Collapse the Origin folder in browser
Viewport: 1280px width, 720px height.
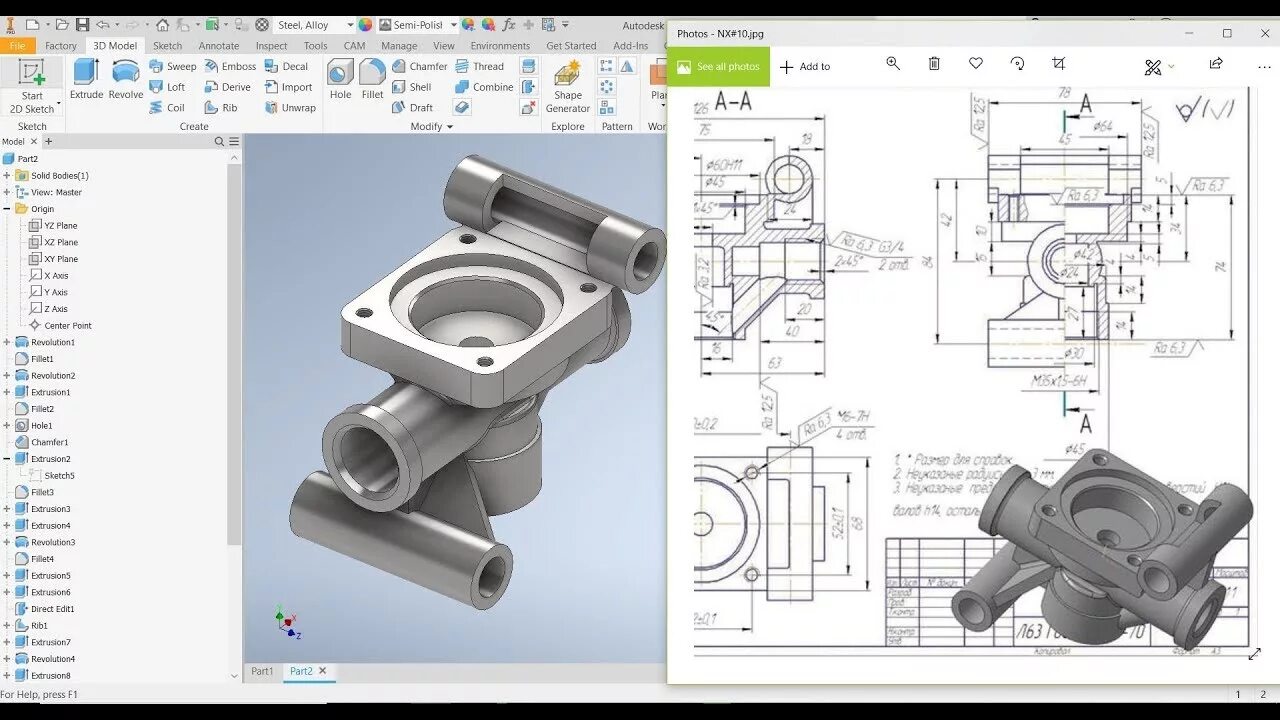point(7,209)
